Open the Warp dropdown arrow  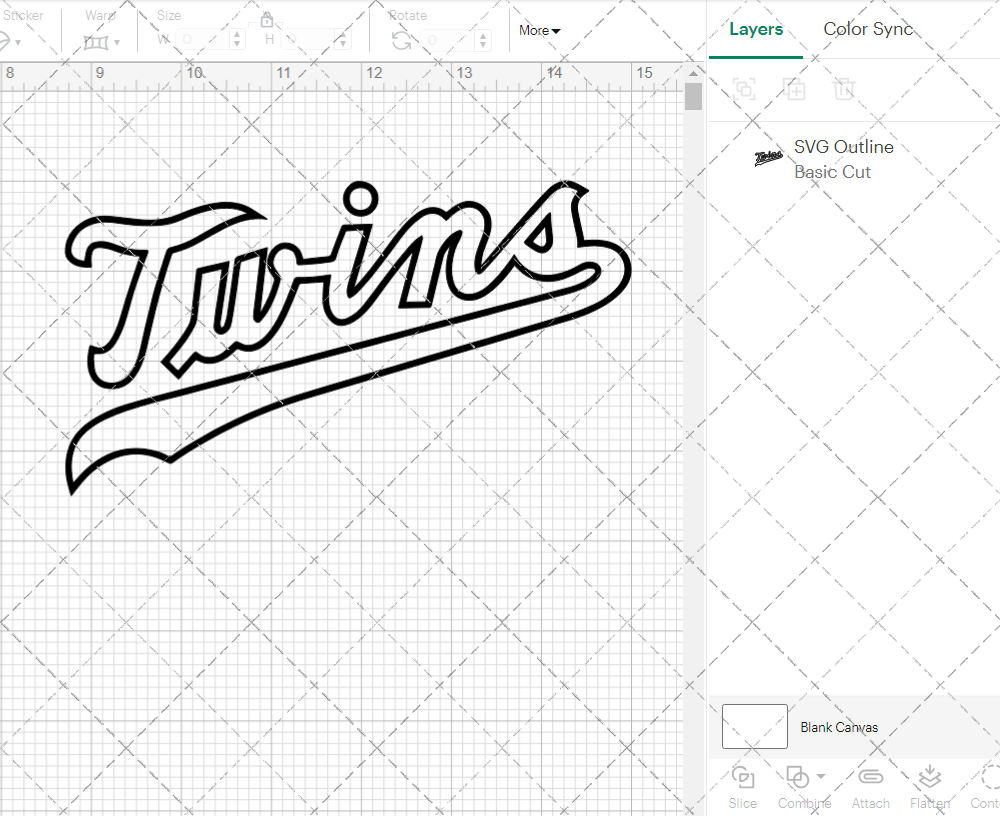coord(118,43)
